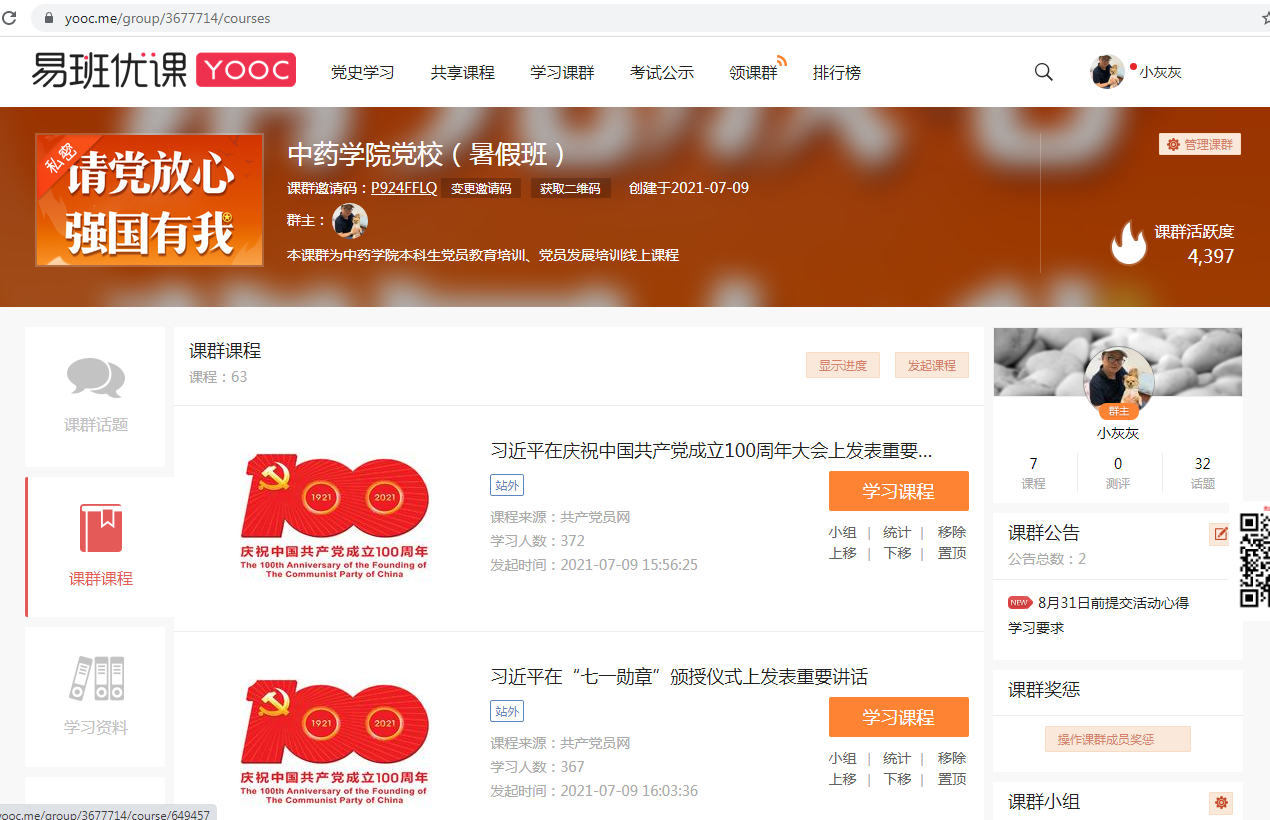Click 学习课程 for the 100周年大会 course
Viewport: 1270px width, 820px height.
[x=898, y=491]
